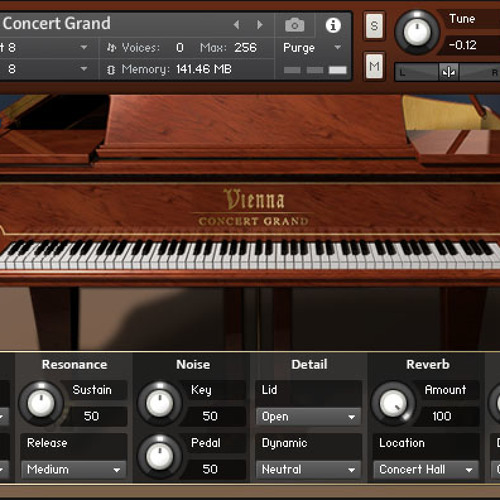500x500 pixels.
Task: Open the Release Medium dropdown
Action: click(73, 469)
